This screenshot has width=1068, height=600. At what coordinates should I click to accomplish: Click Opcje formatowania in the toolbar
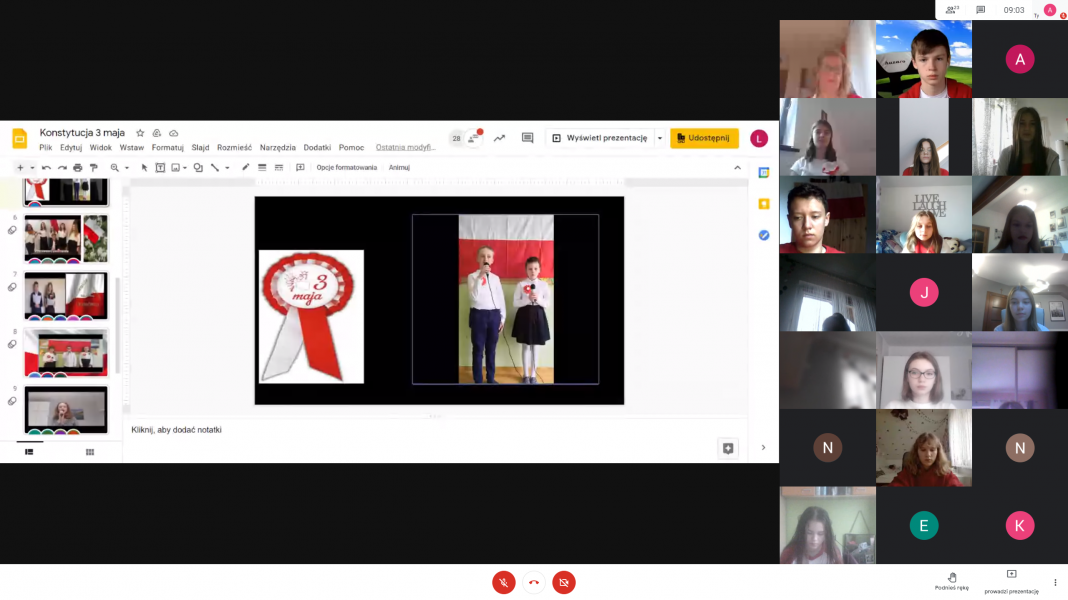[346, 168]
